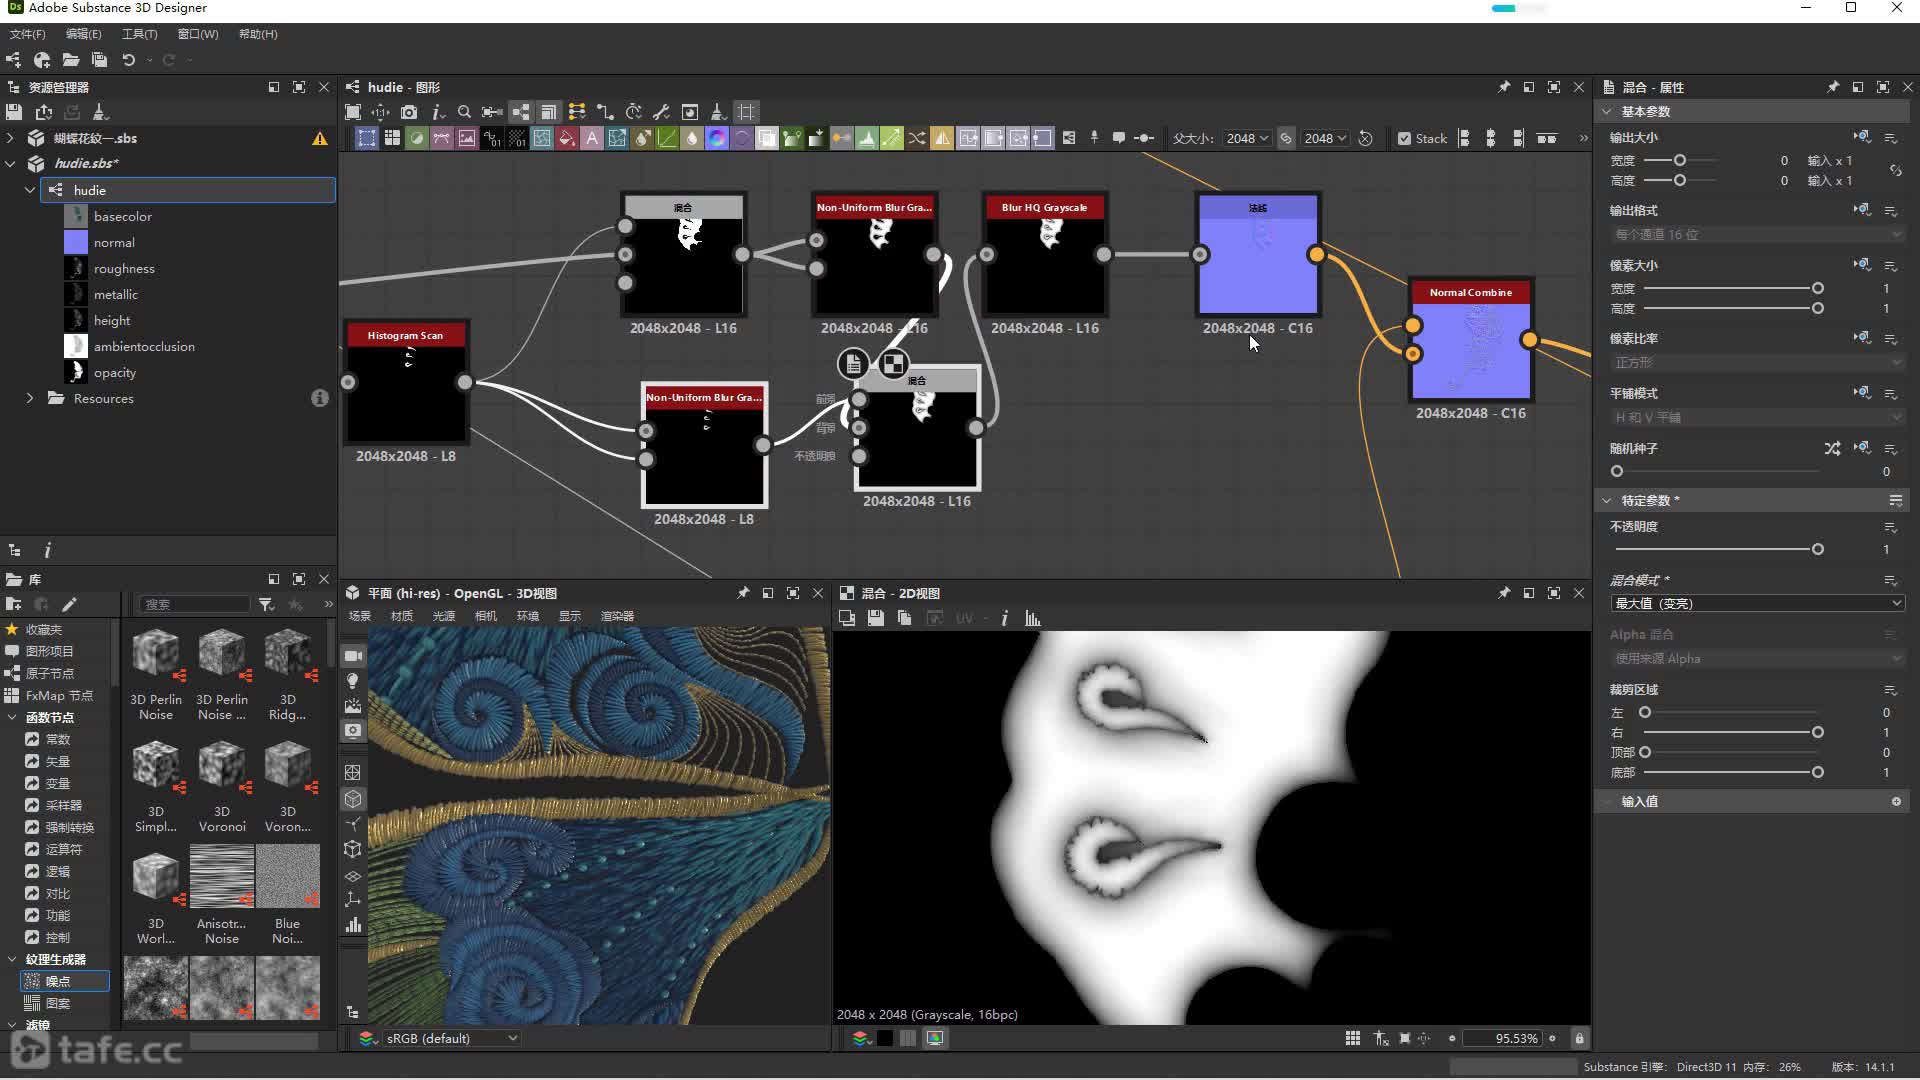1920x1080 pixels.
Task: Select the text node 'A' icon
Action: click(x=592, y=139)
